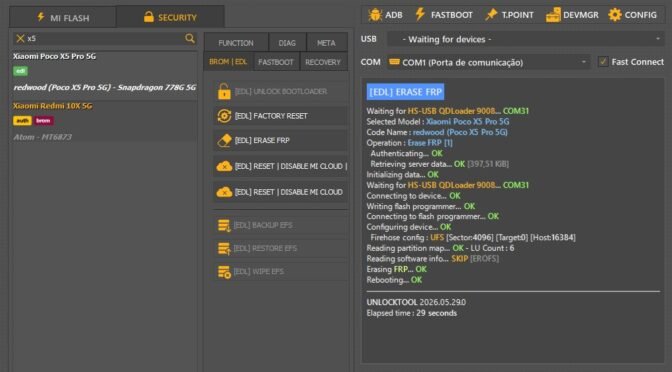Click the green edl tag badge
Viewport: 672px width, 372px height.
(20, 71)
